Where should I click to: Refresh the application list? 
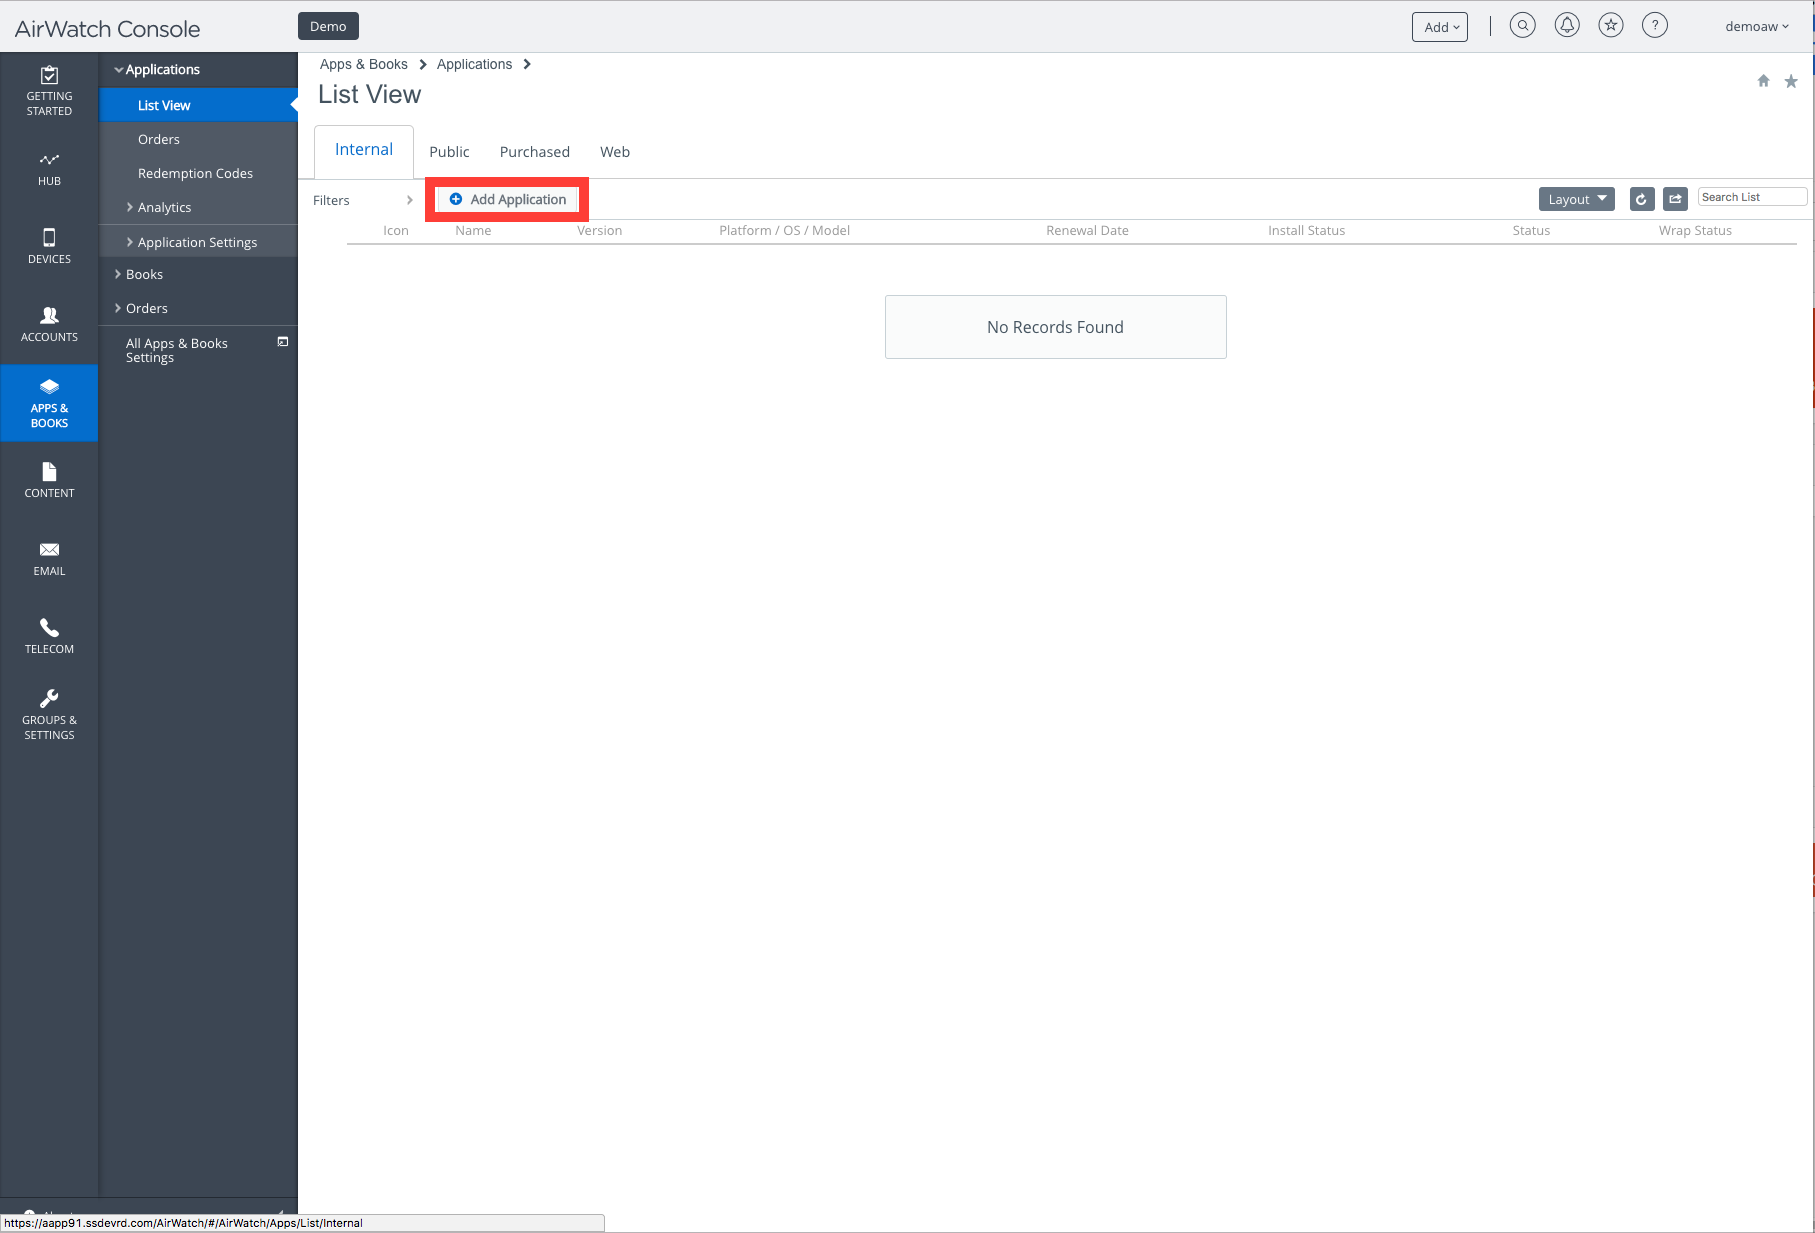coord(1642,199)
